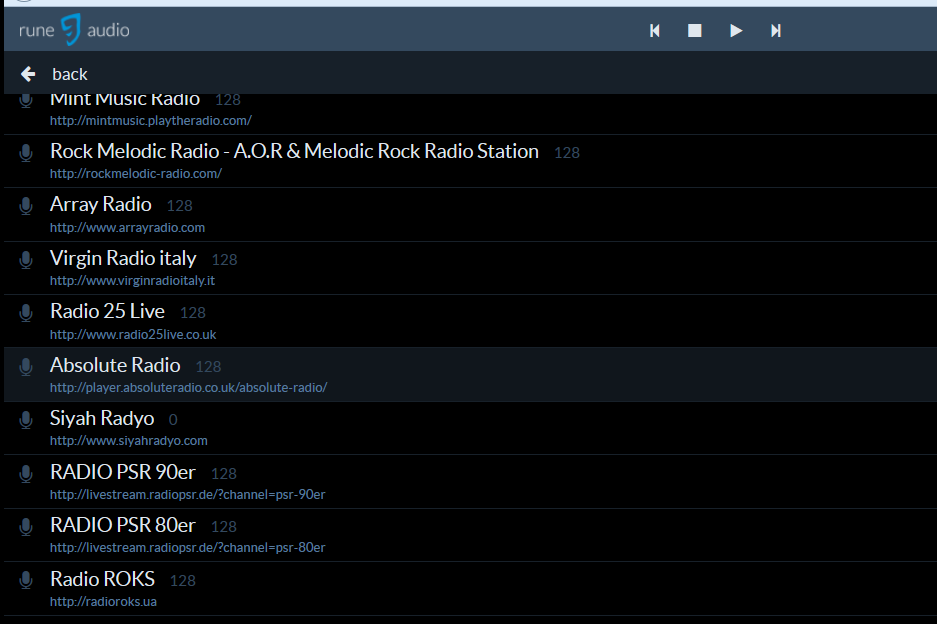Viewport: 937px width, 624px height.
Task: Click the 128 bitrate next to Rock Melodic Radio
Action: (567, 153)
